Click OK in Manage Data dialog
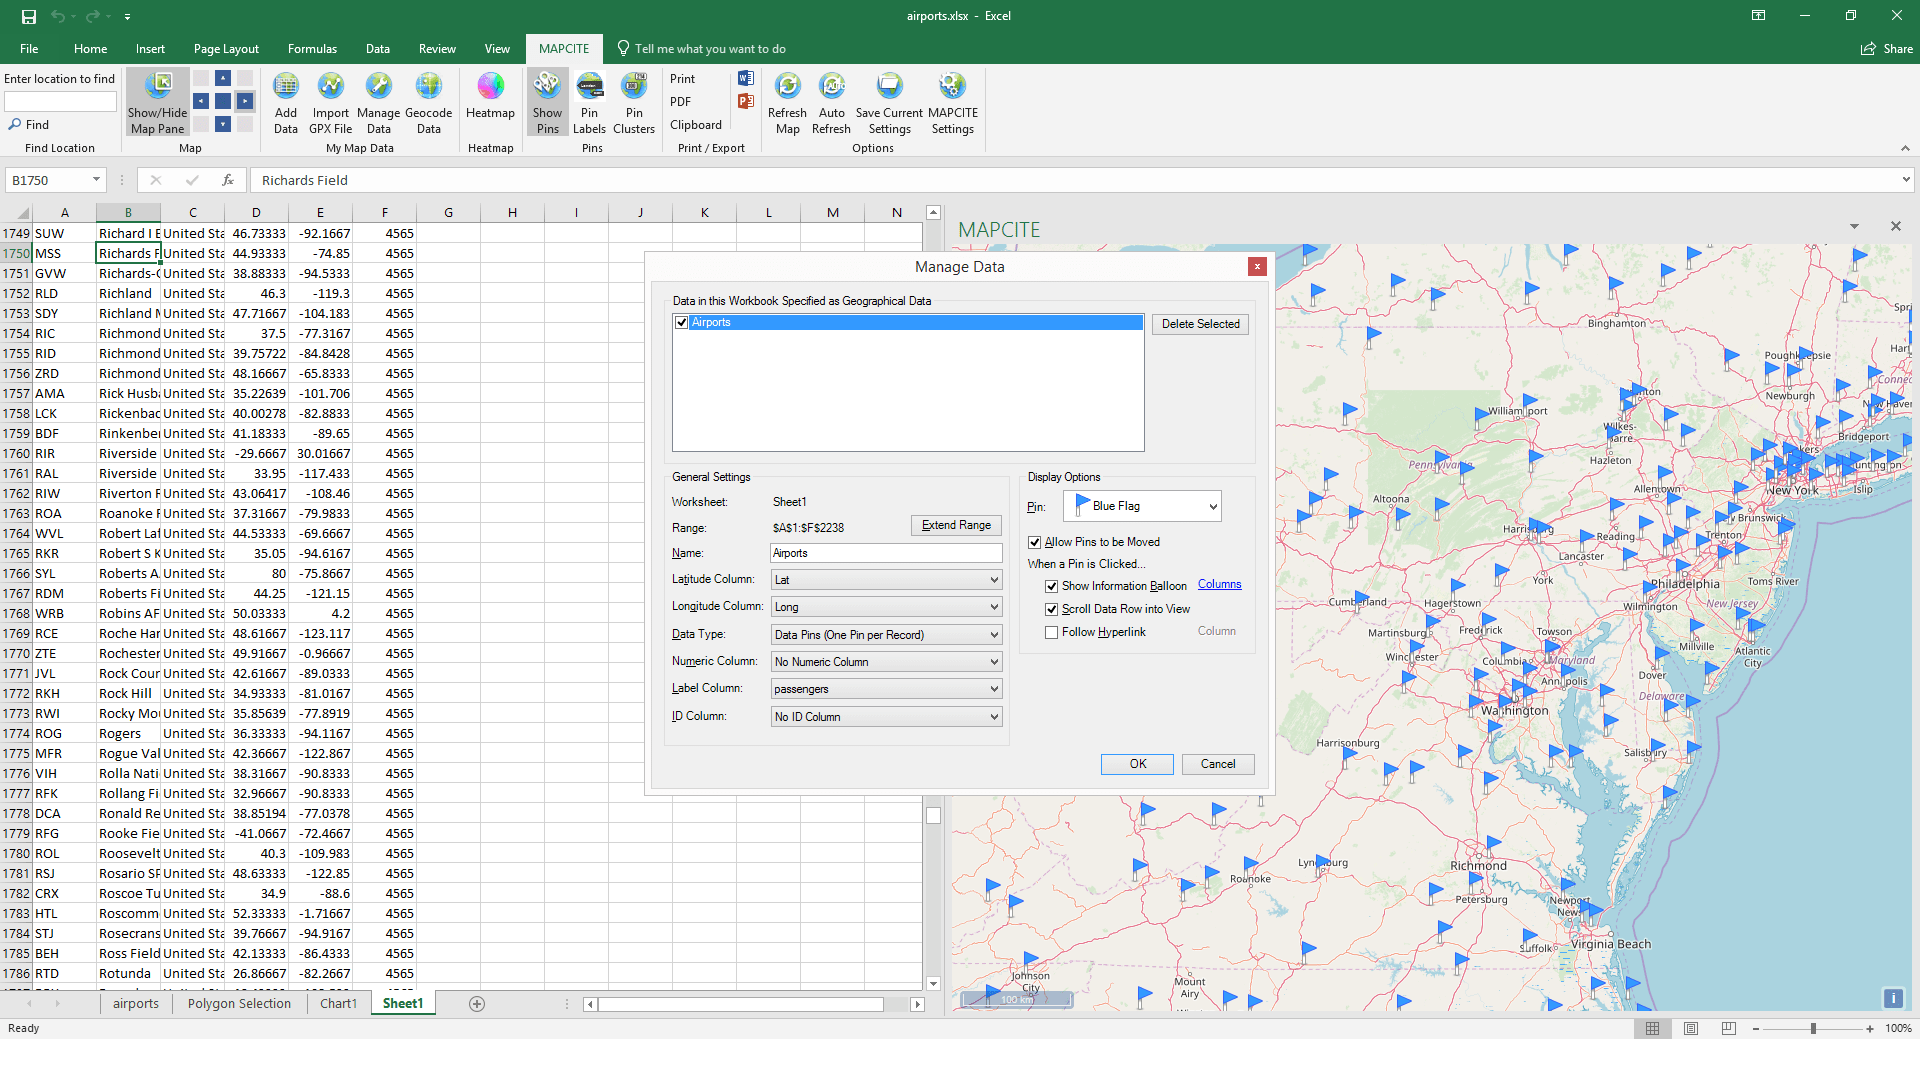 [1138, 764]
